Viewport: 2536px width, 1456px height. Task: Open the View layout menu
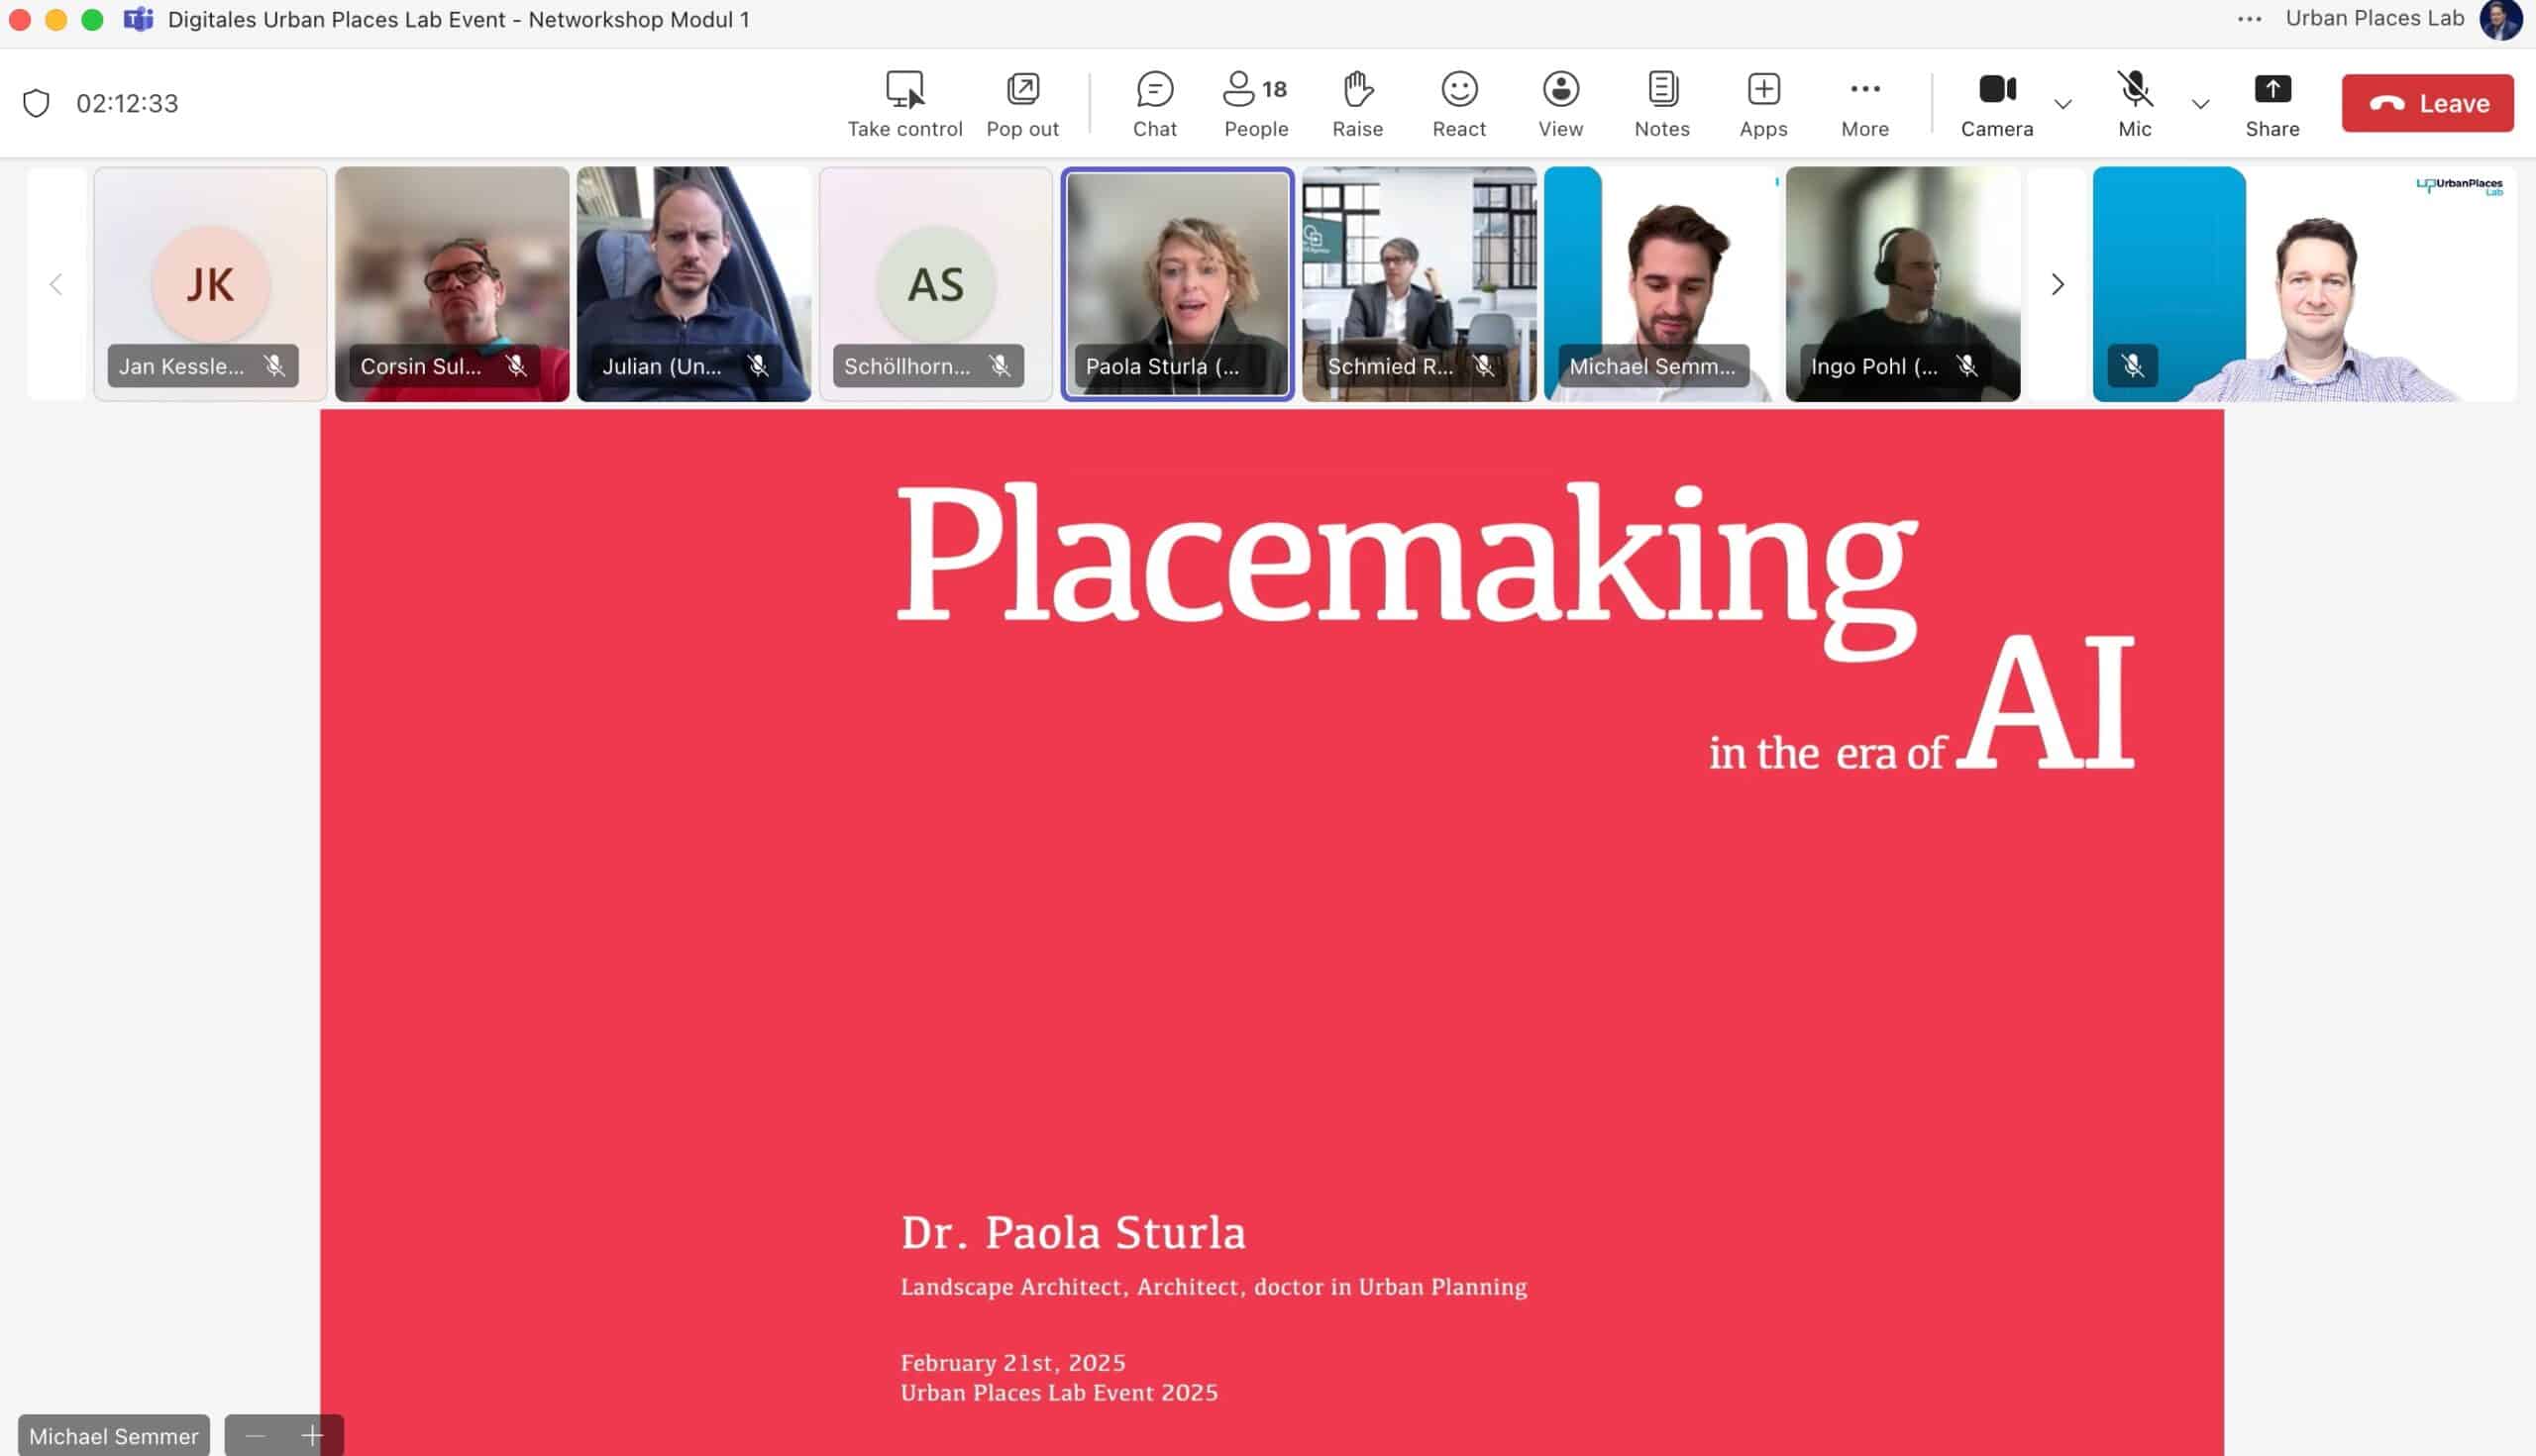coord(1560,103)
